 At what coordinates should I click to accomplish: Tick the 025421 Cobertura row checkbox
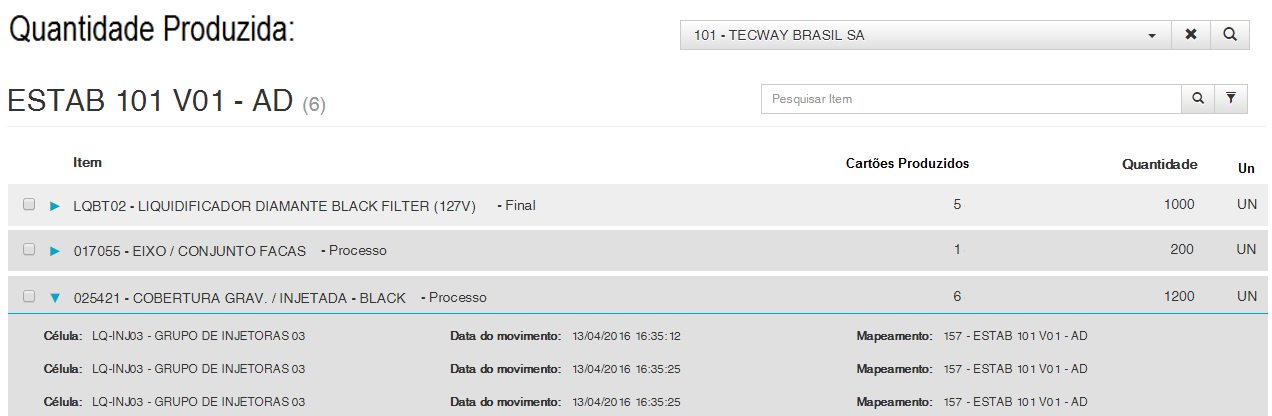pyautogui.click(x=29, y=296)
